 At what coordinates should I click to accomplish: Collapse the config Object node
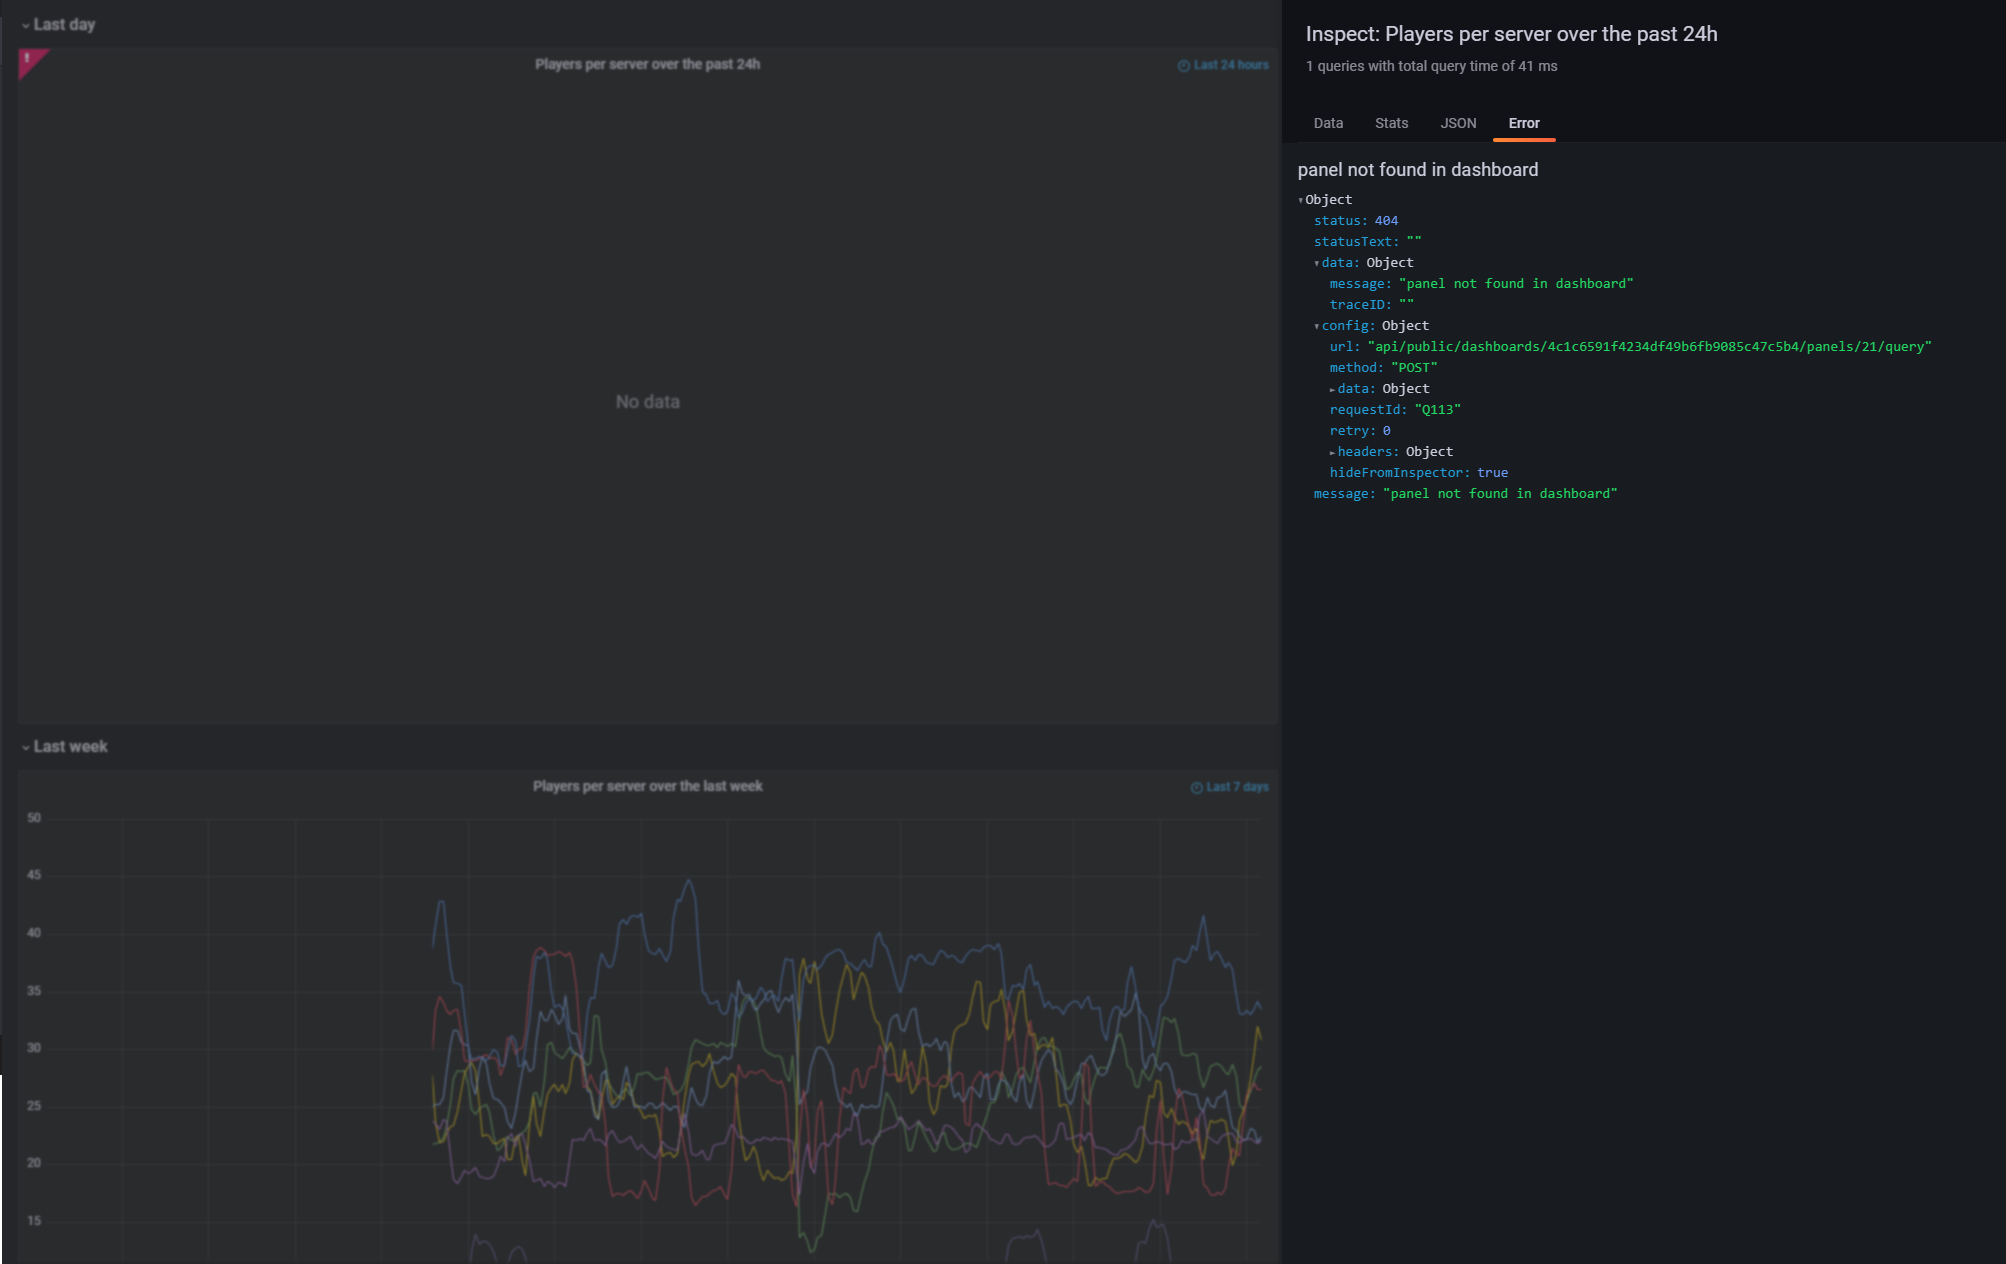(x=1318, y=325)
